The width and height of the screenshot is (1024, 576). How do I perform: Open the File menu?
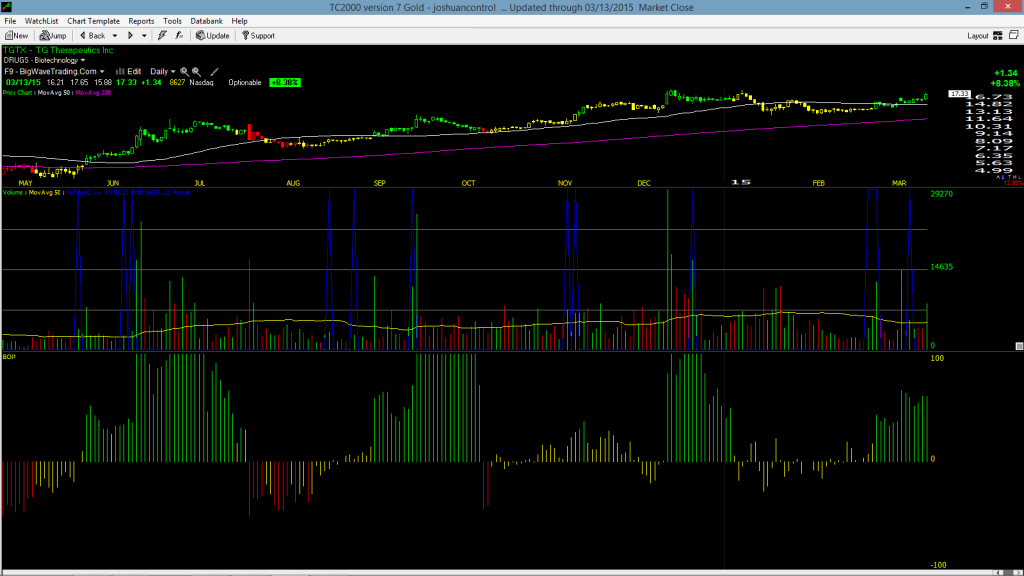coord(10,21)
